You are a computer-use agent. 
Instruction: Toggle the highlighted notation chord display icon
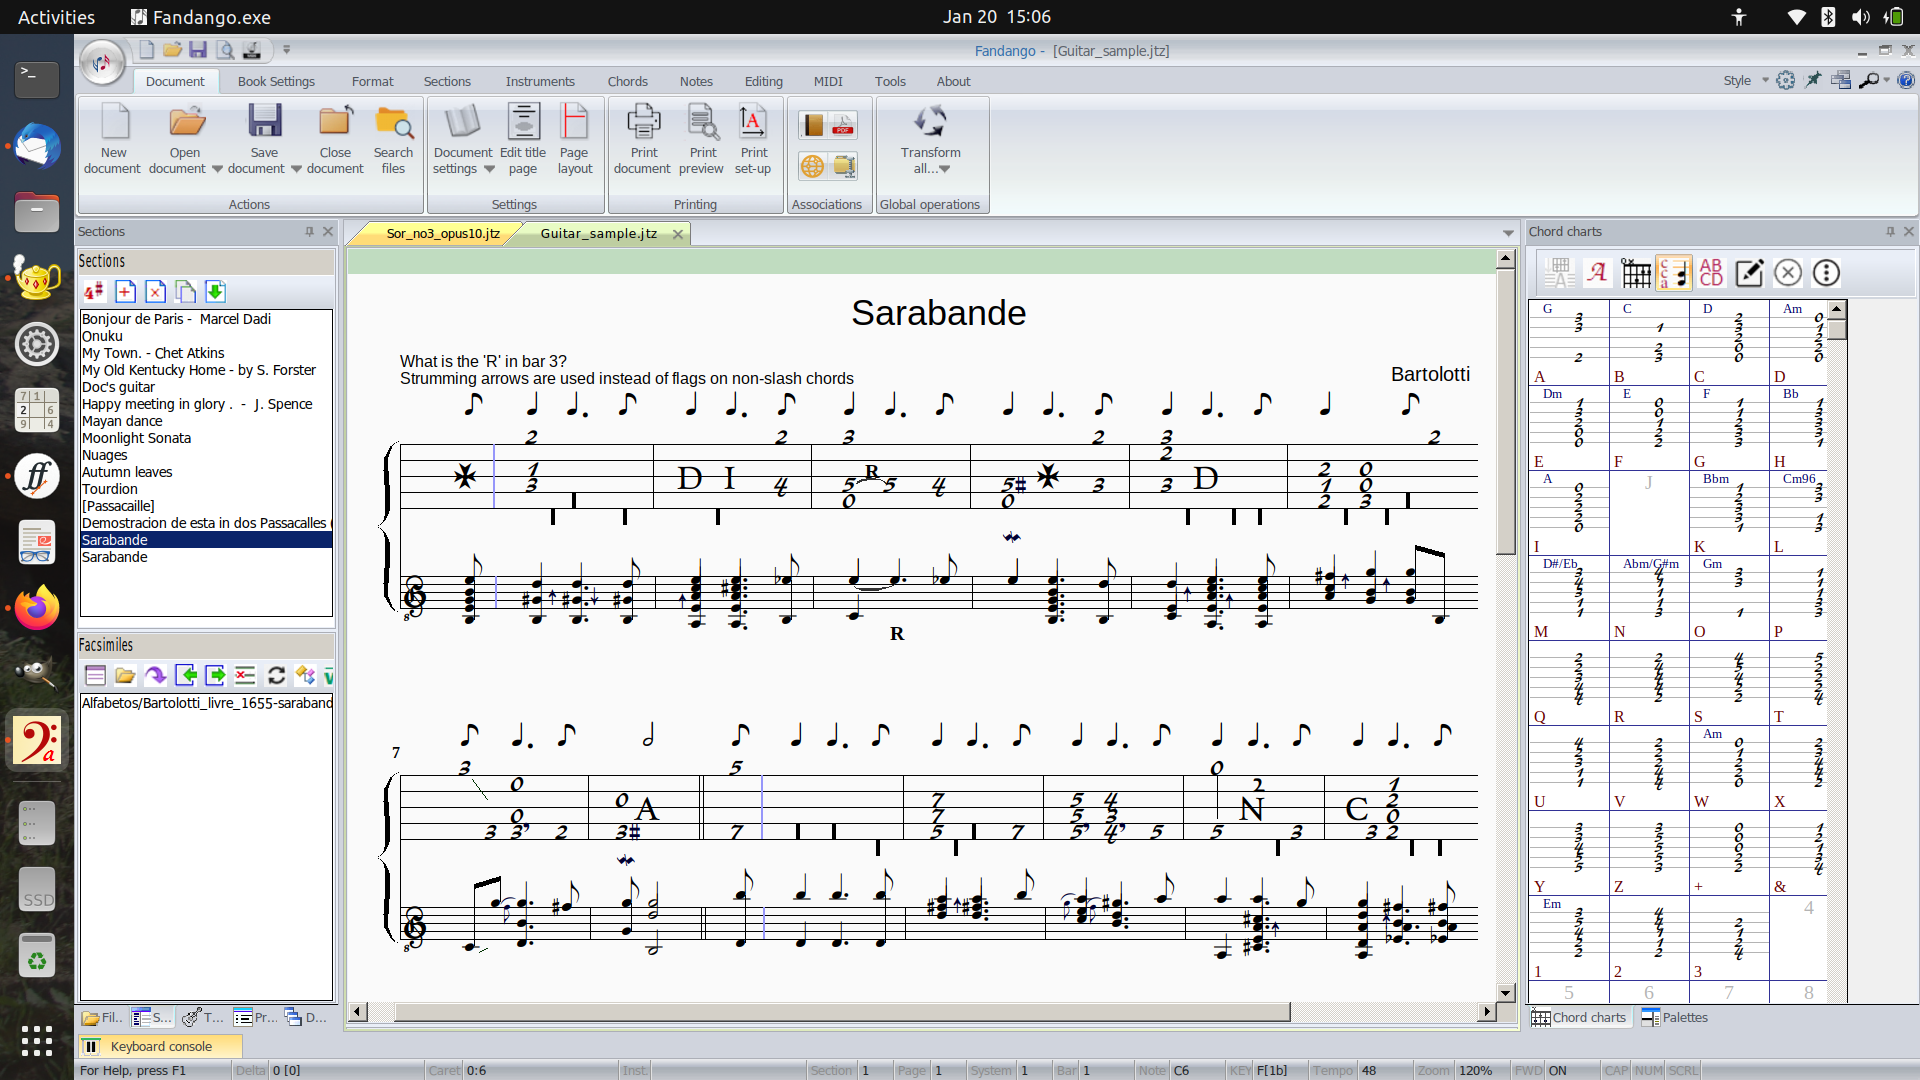point(1673,273)
